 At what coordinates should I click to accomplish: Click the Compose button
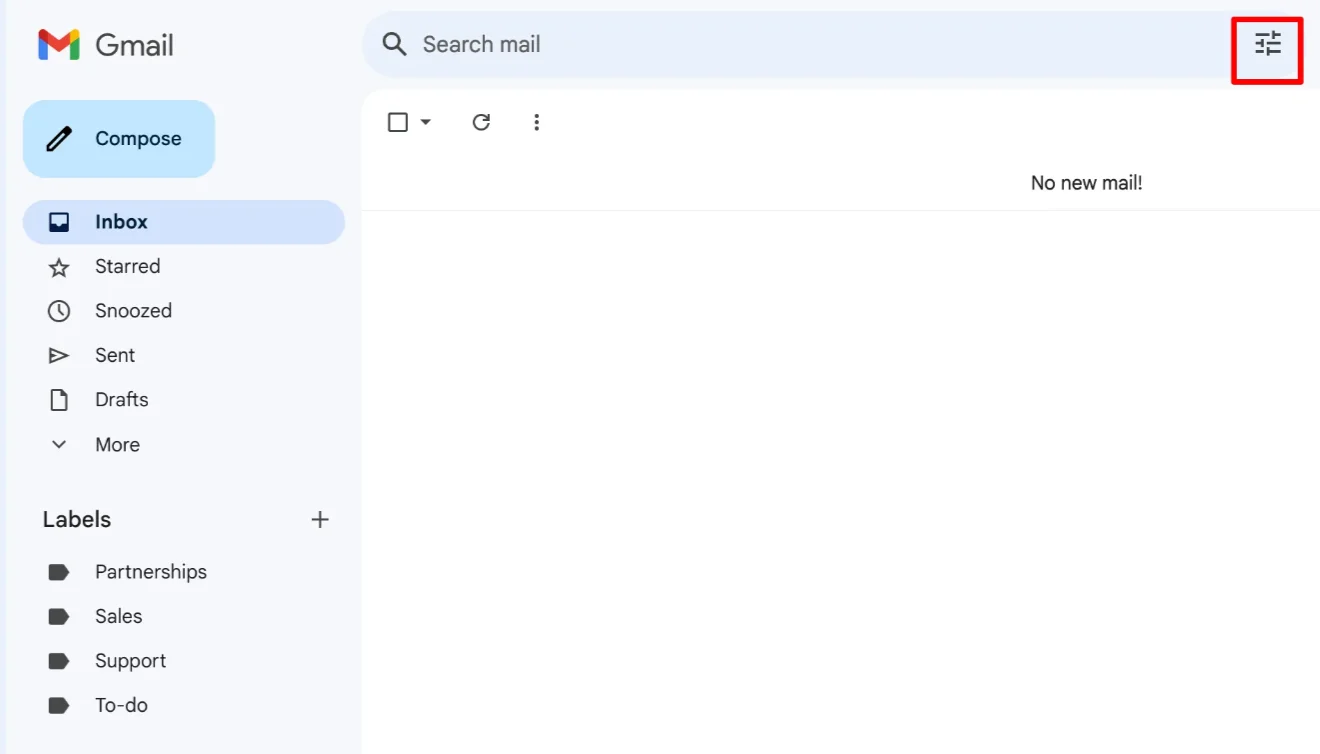(119, 139)
